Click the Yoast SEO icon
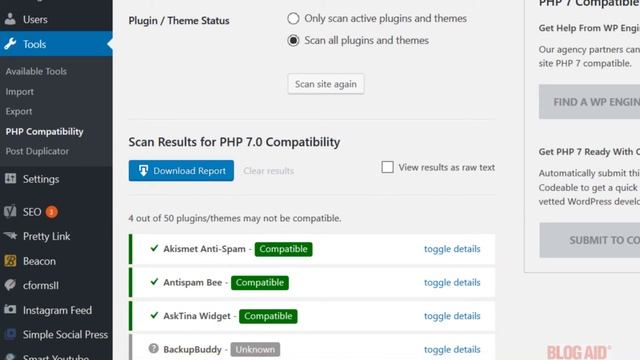Viewport: 640px width, 360px height. pyautogui.click(x=10, y=211)
